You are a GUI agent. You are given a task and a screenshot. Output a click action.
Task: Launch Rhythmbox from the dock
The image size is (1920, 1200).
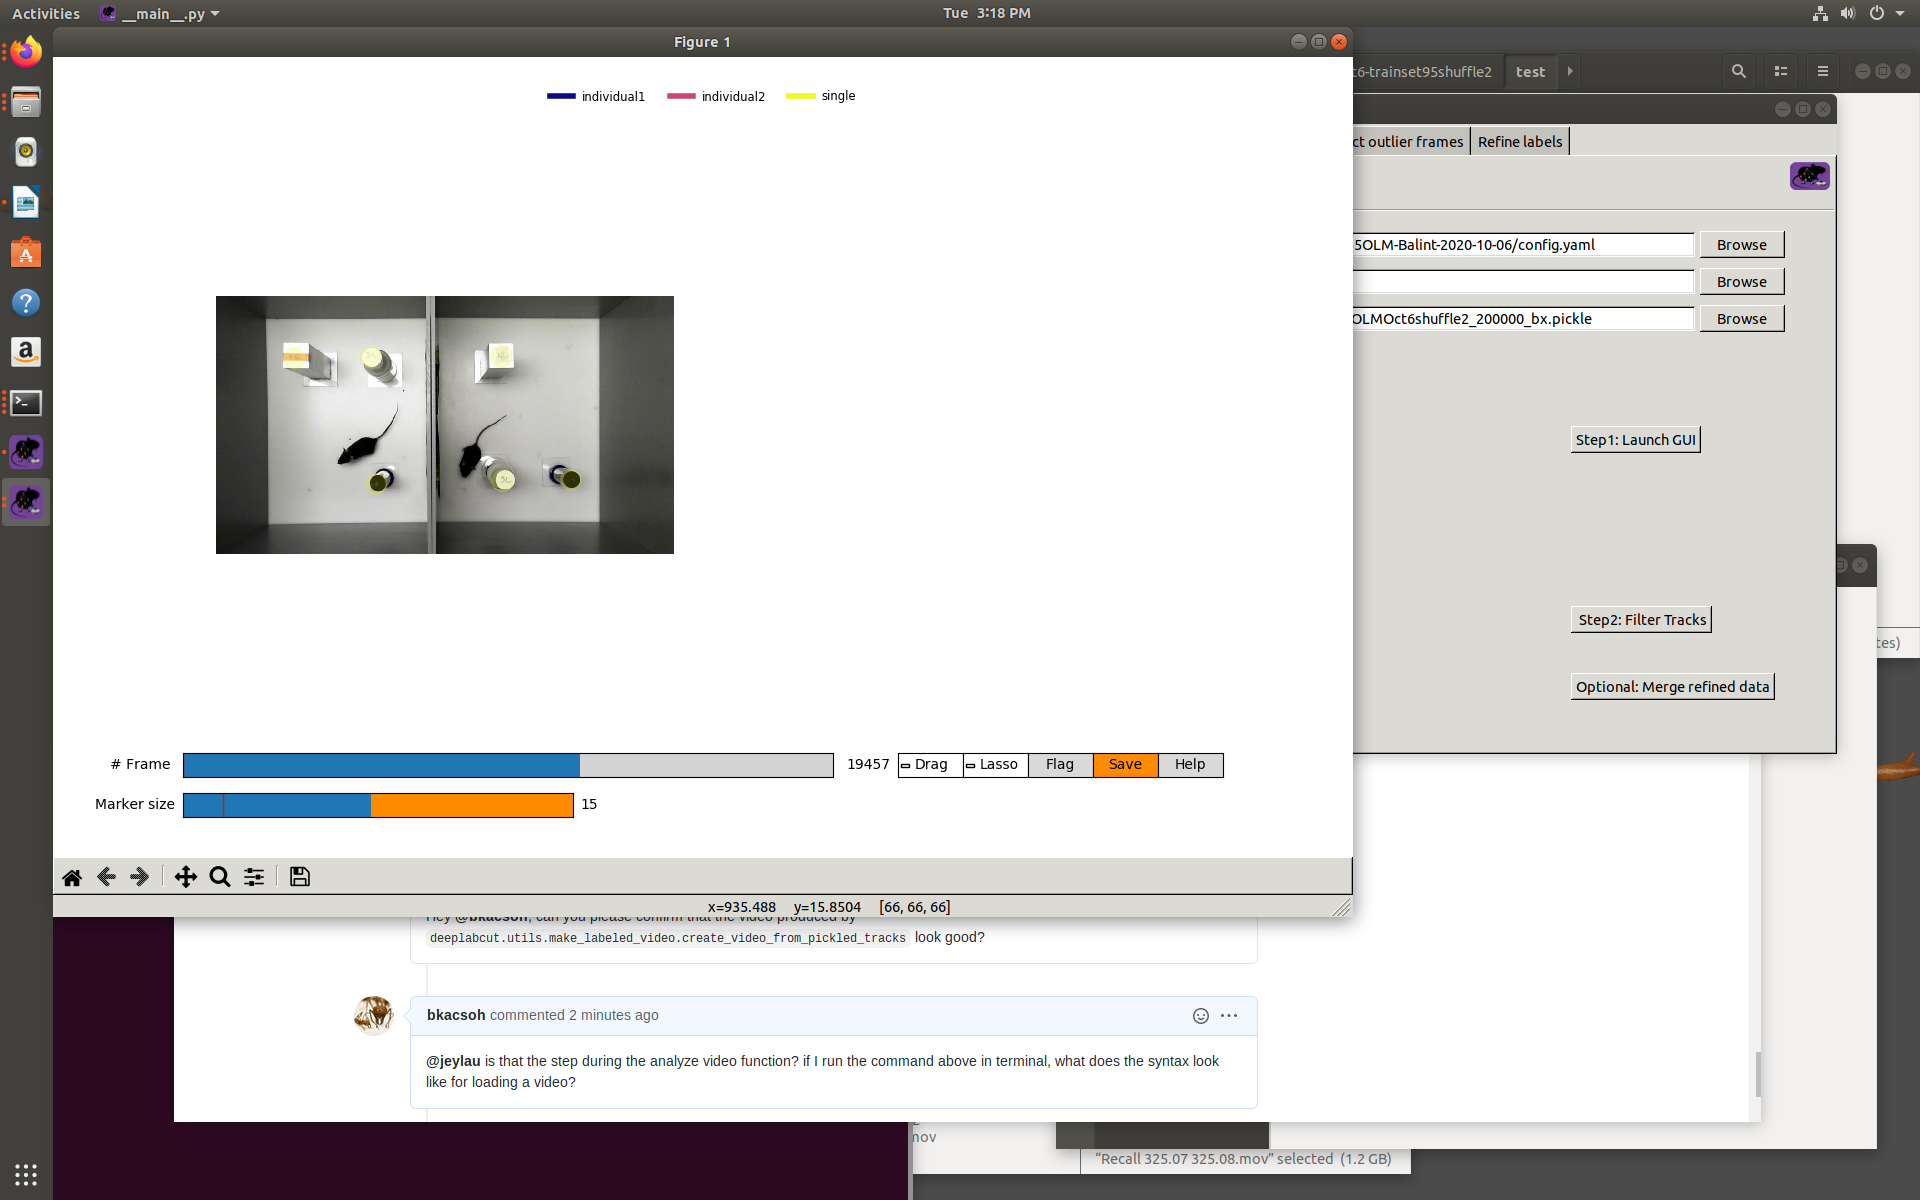coord(26,152)
